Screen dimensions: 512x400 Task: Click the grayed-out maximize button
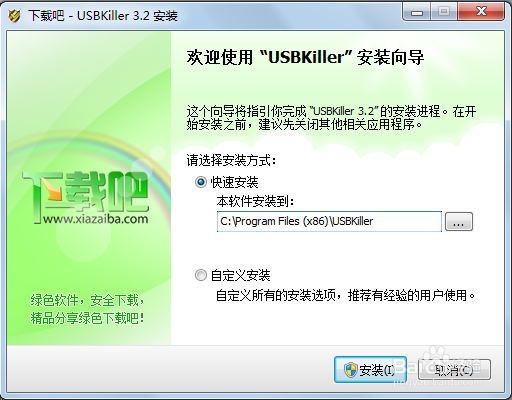click(444, 12)
